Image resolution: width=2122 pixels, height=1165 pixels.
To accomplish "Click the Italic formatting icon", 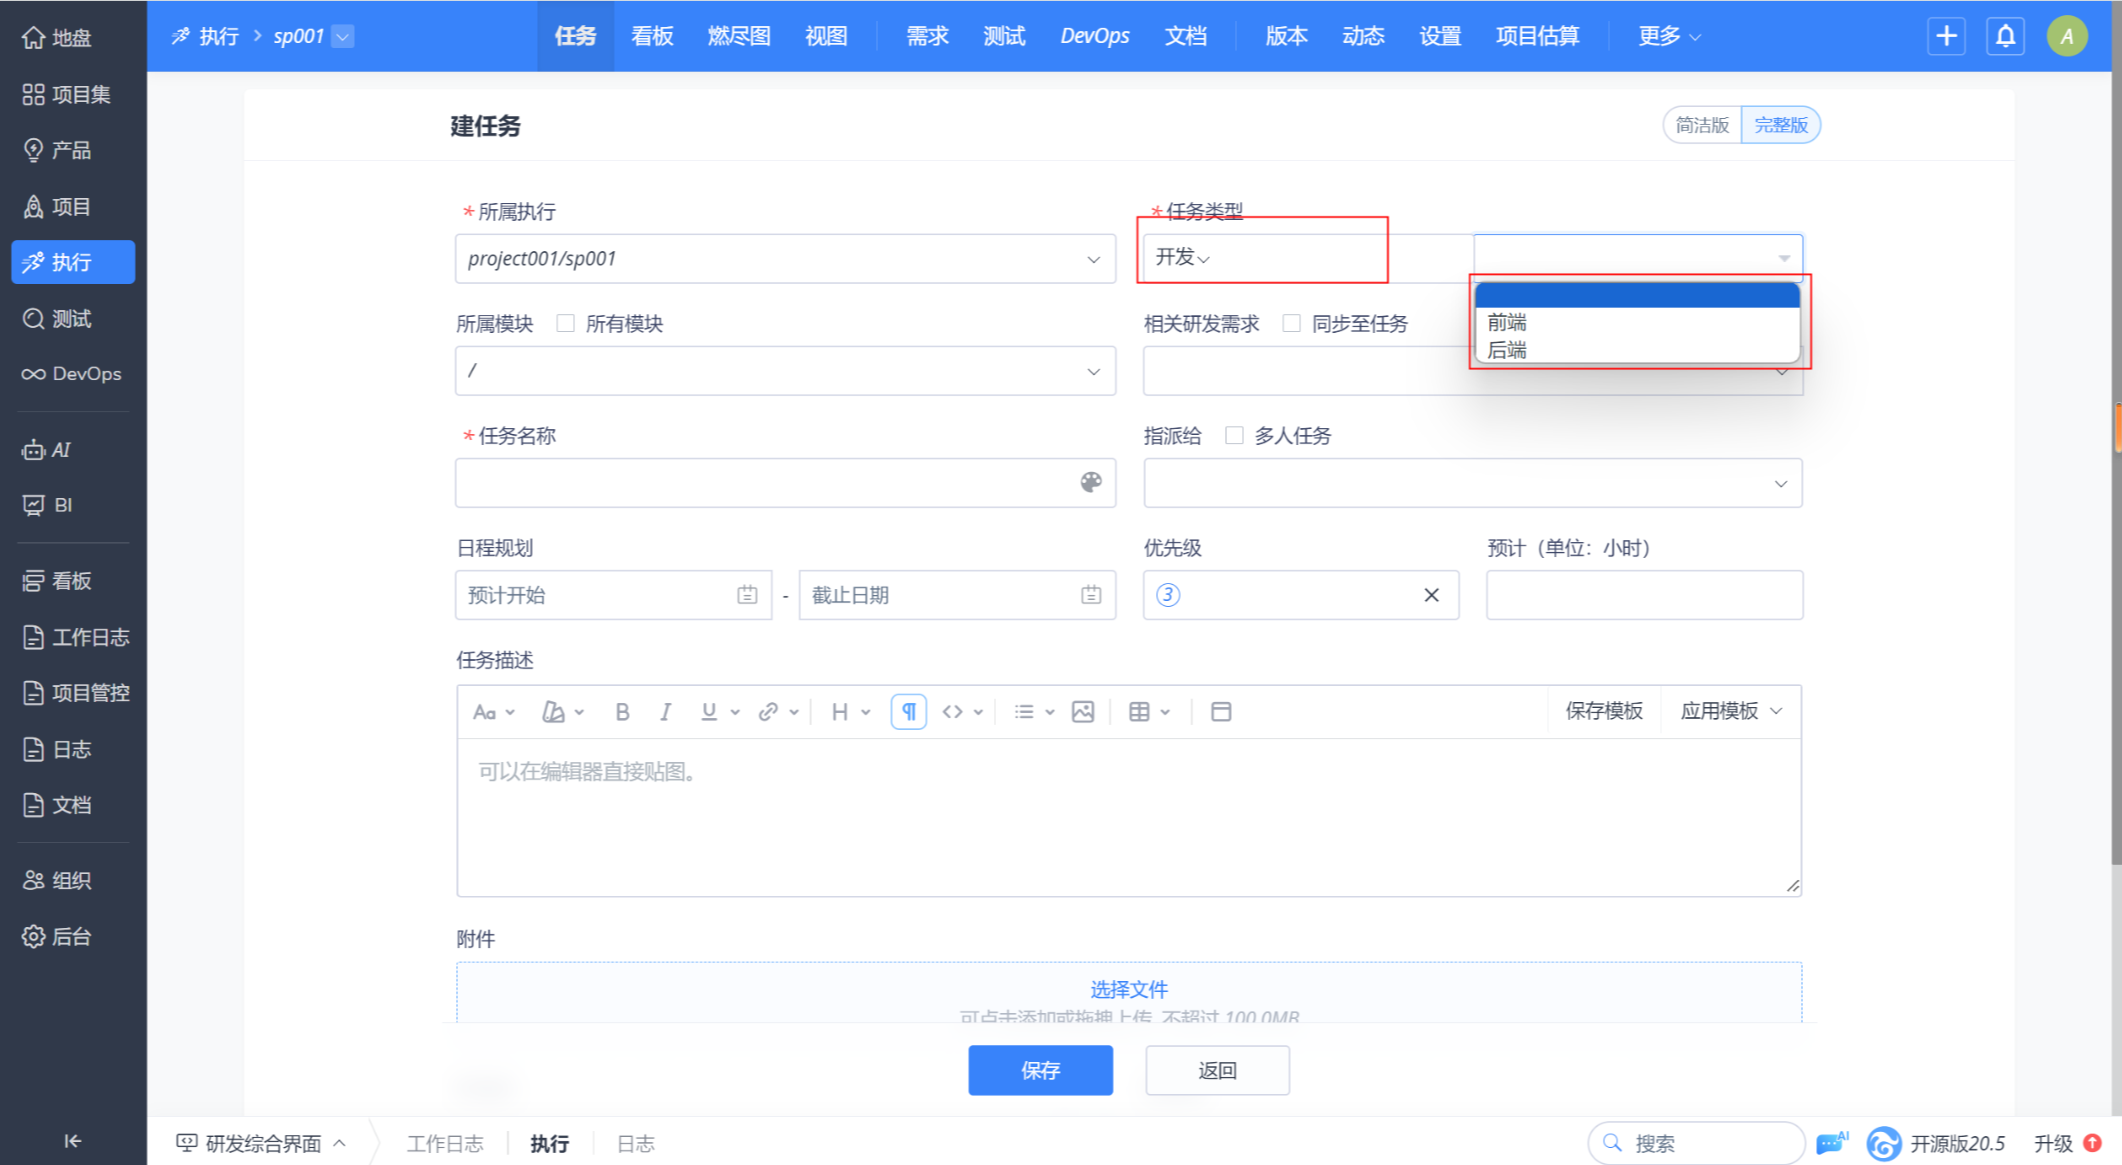I will pos(665,711).
